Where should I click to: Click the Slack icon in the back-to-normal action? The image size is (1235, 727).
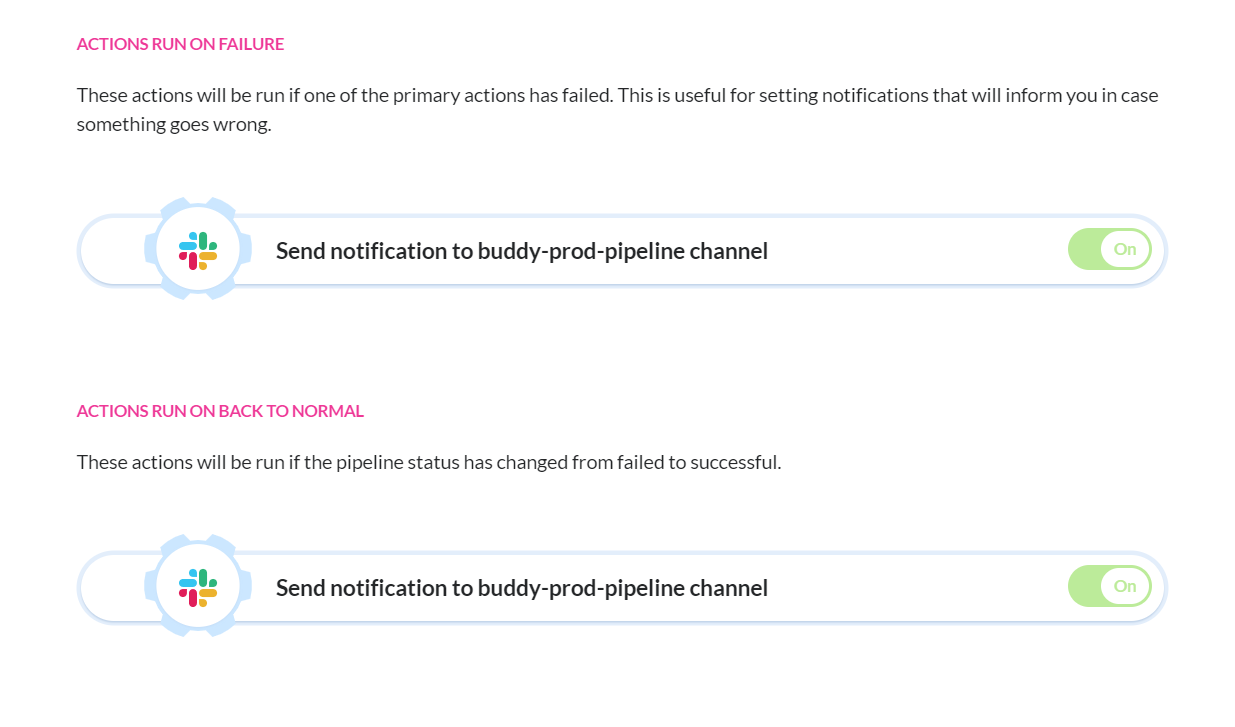[198, 587]
